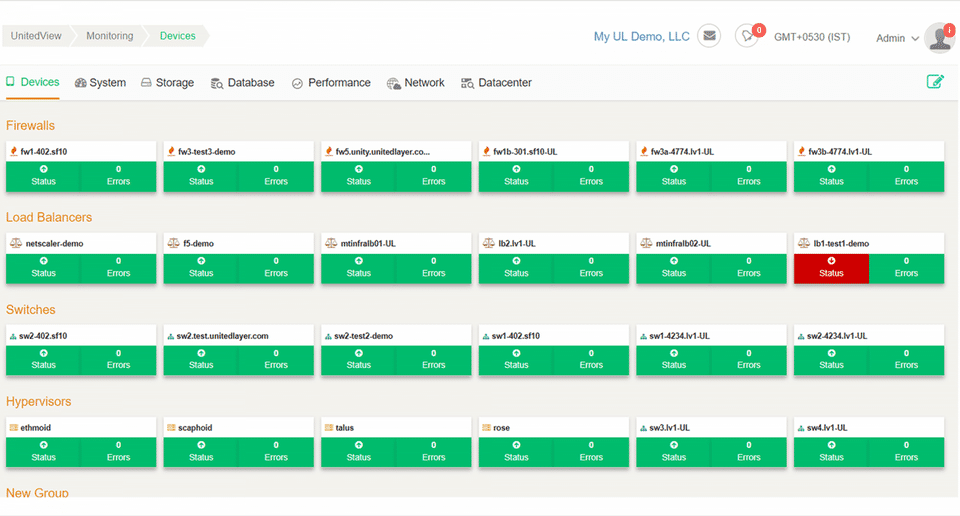
Task: Go to the Datacenter tab
Action: tap(496, 83)
